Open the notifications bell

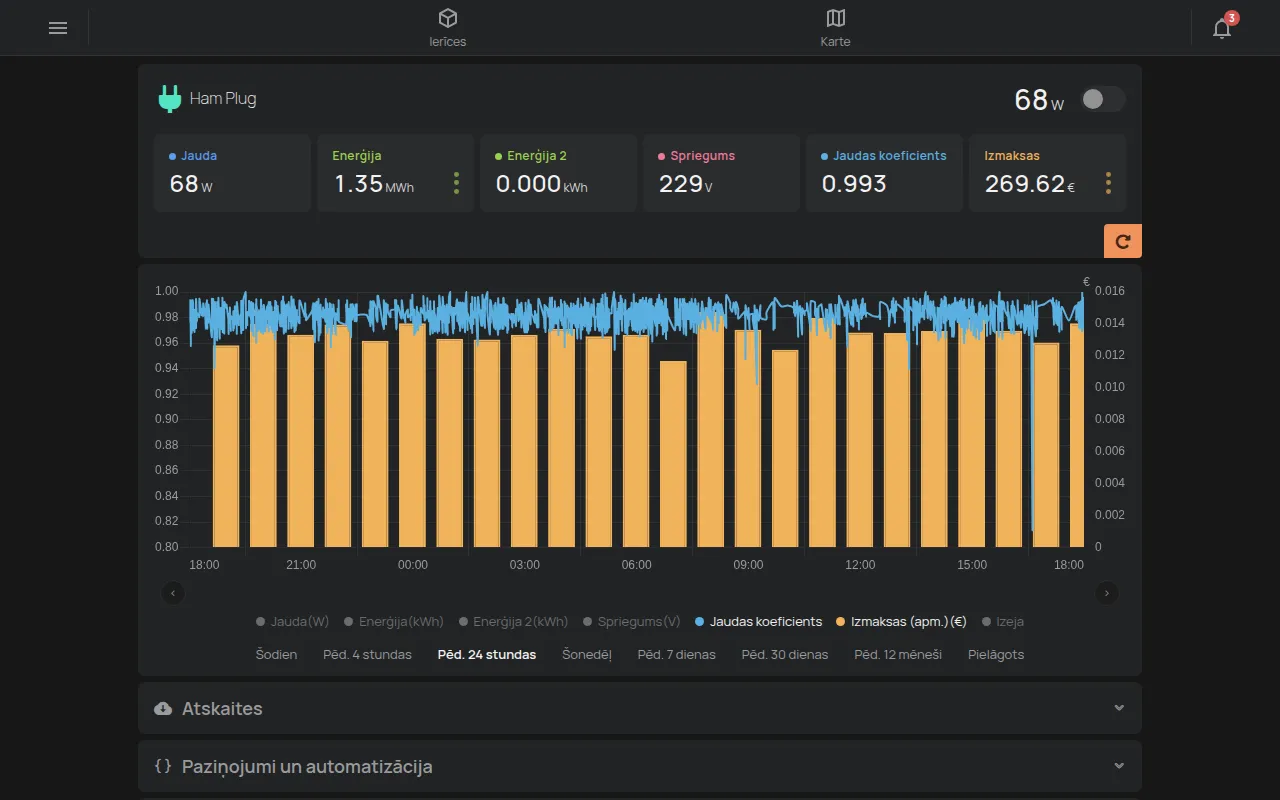(x=1222, y=28)
